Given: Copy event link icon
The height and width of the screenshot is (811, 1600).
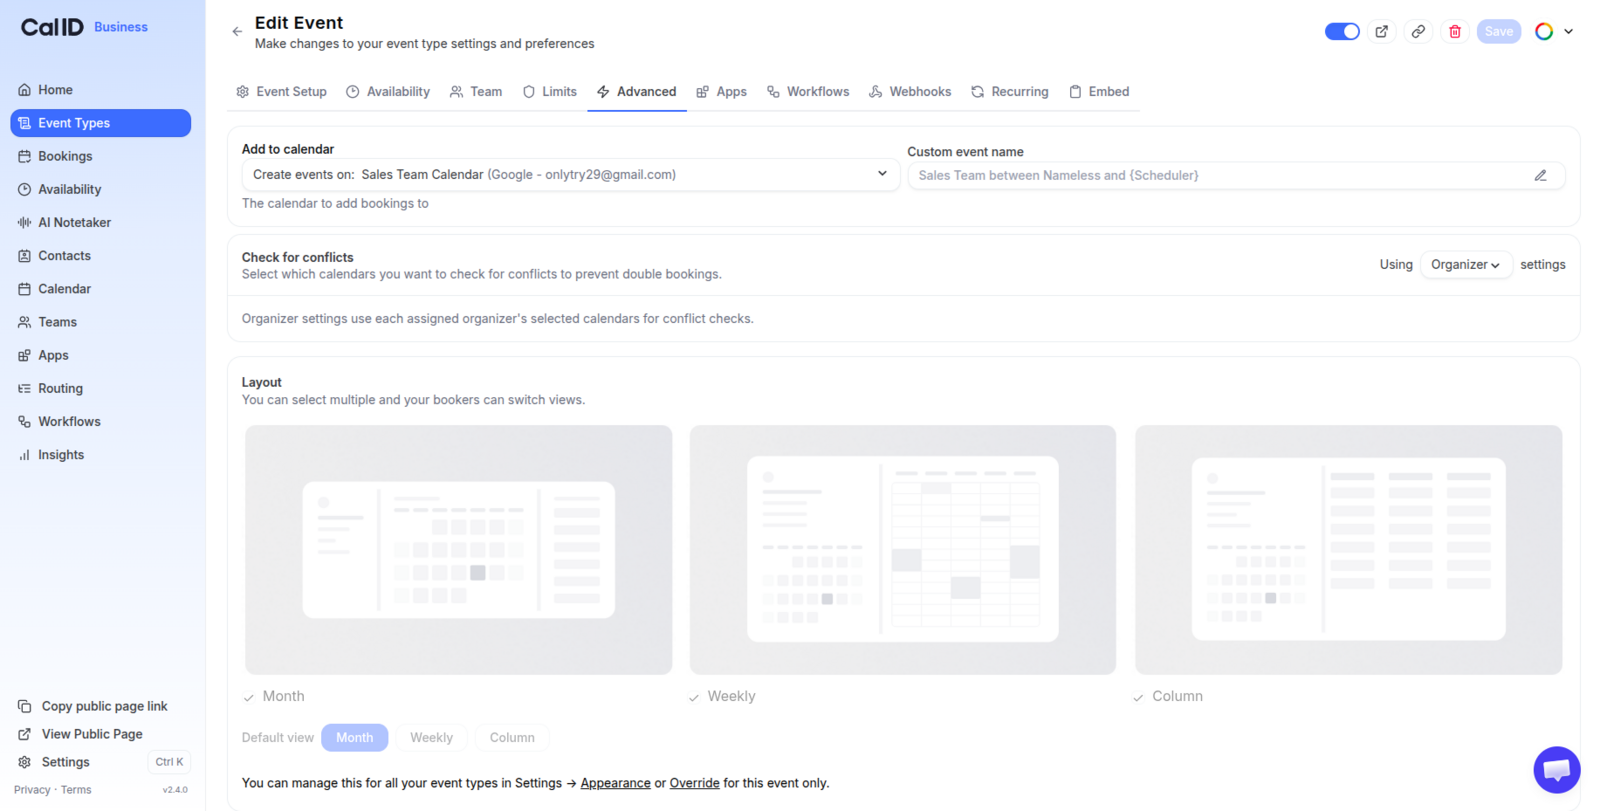Looking at the screenshot, I should pyautogui.click(x=1418, y=32).
